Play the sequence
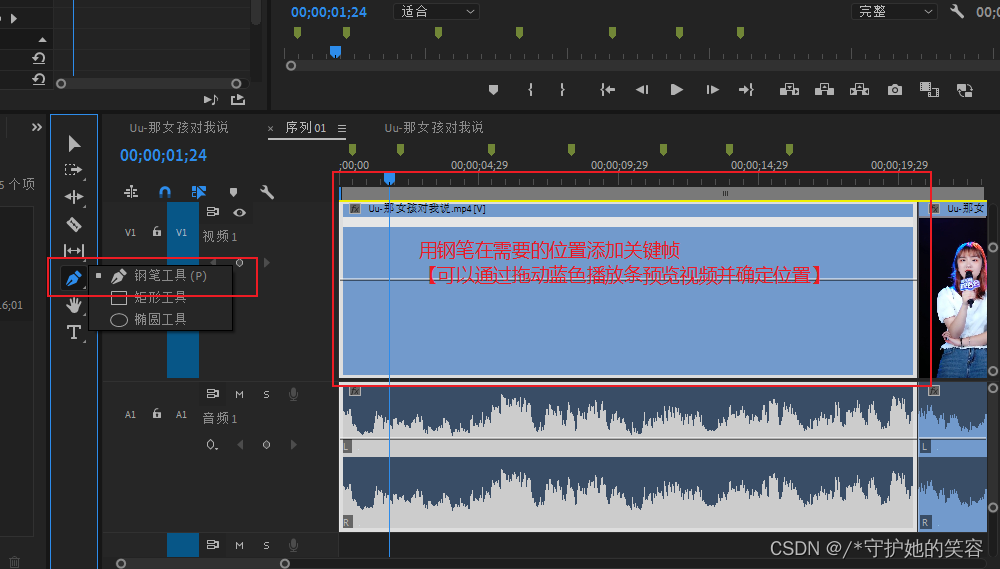The width and height of the screenshot is (1000, 569). pyautogui.click(x=677, y=90)
